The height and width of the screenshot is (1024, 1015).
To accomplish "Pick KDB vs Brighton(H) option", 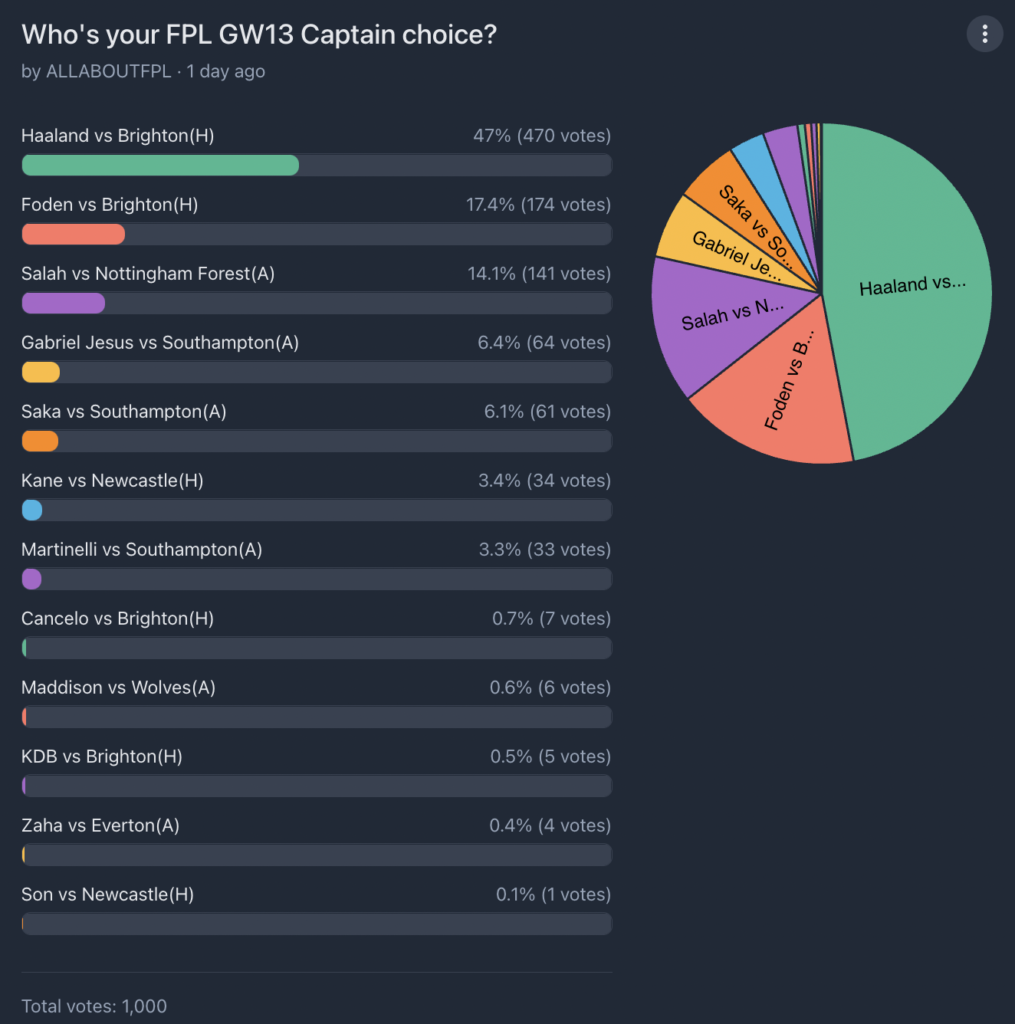I will tap(102, 757).
